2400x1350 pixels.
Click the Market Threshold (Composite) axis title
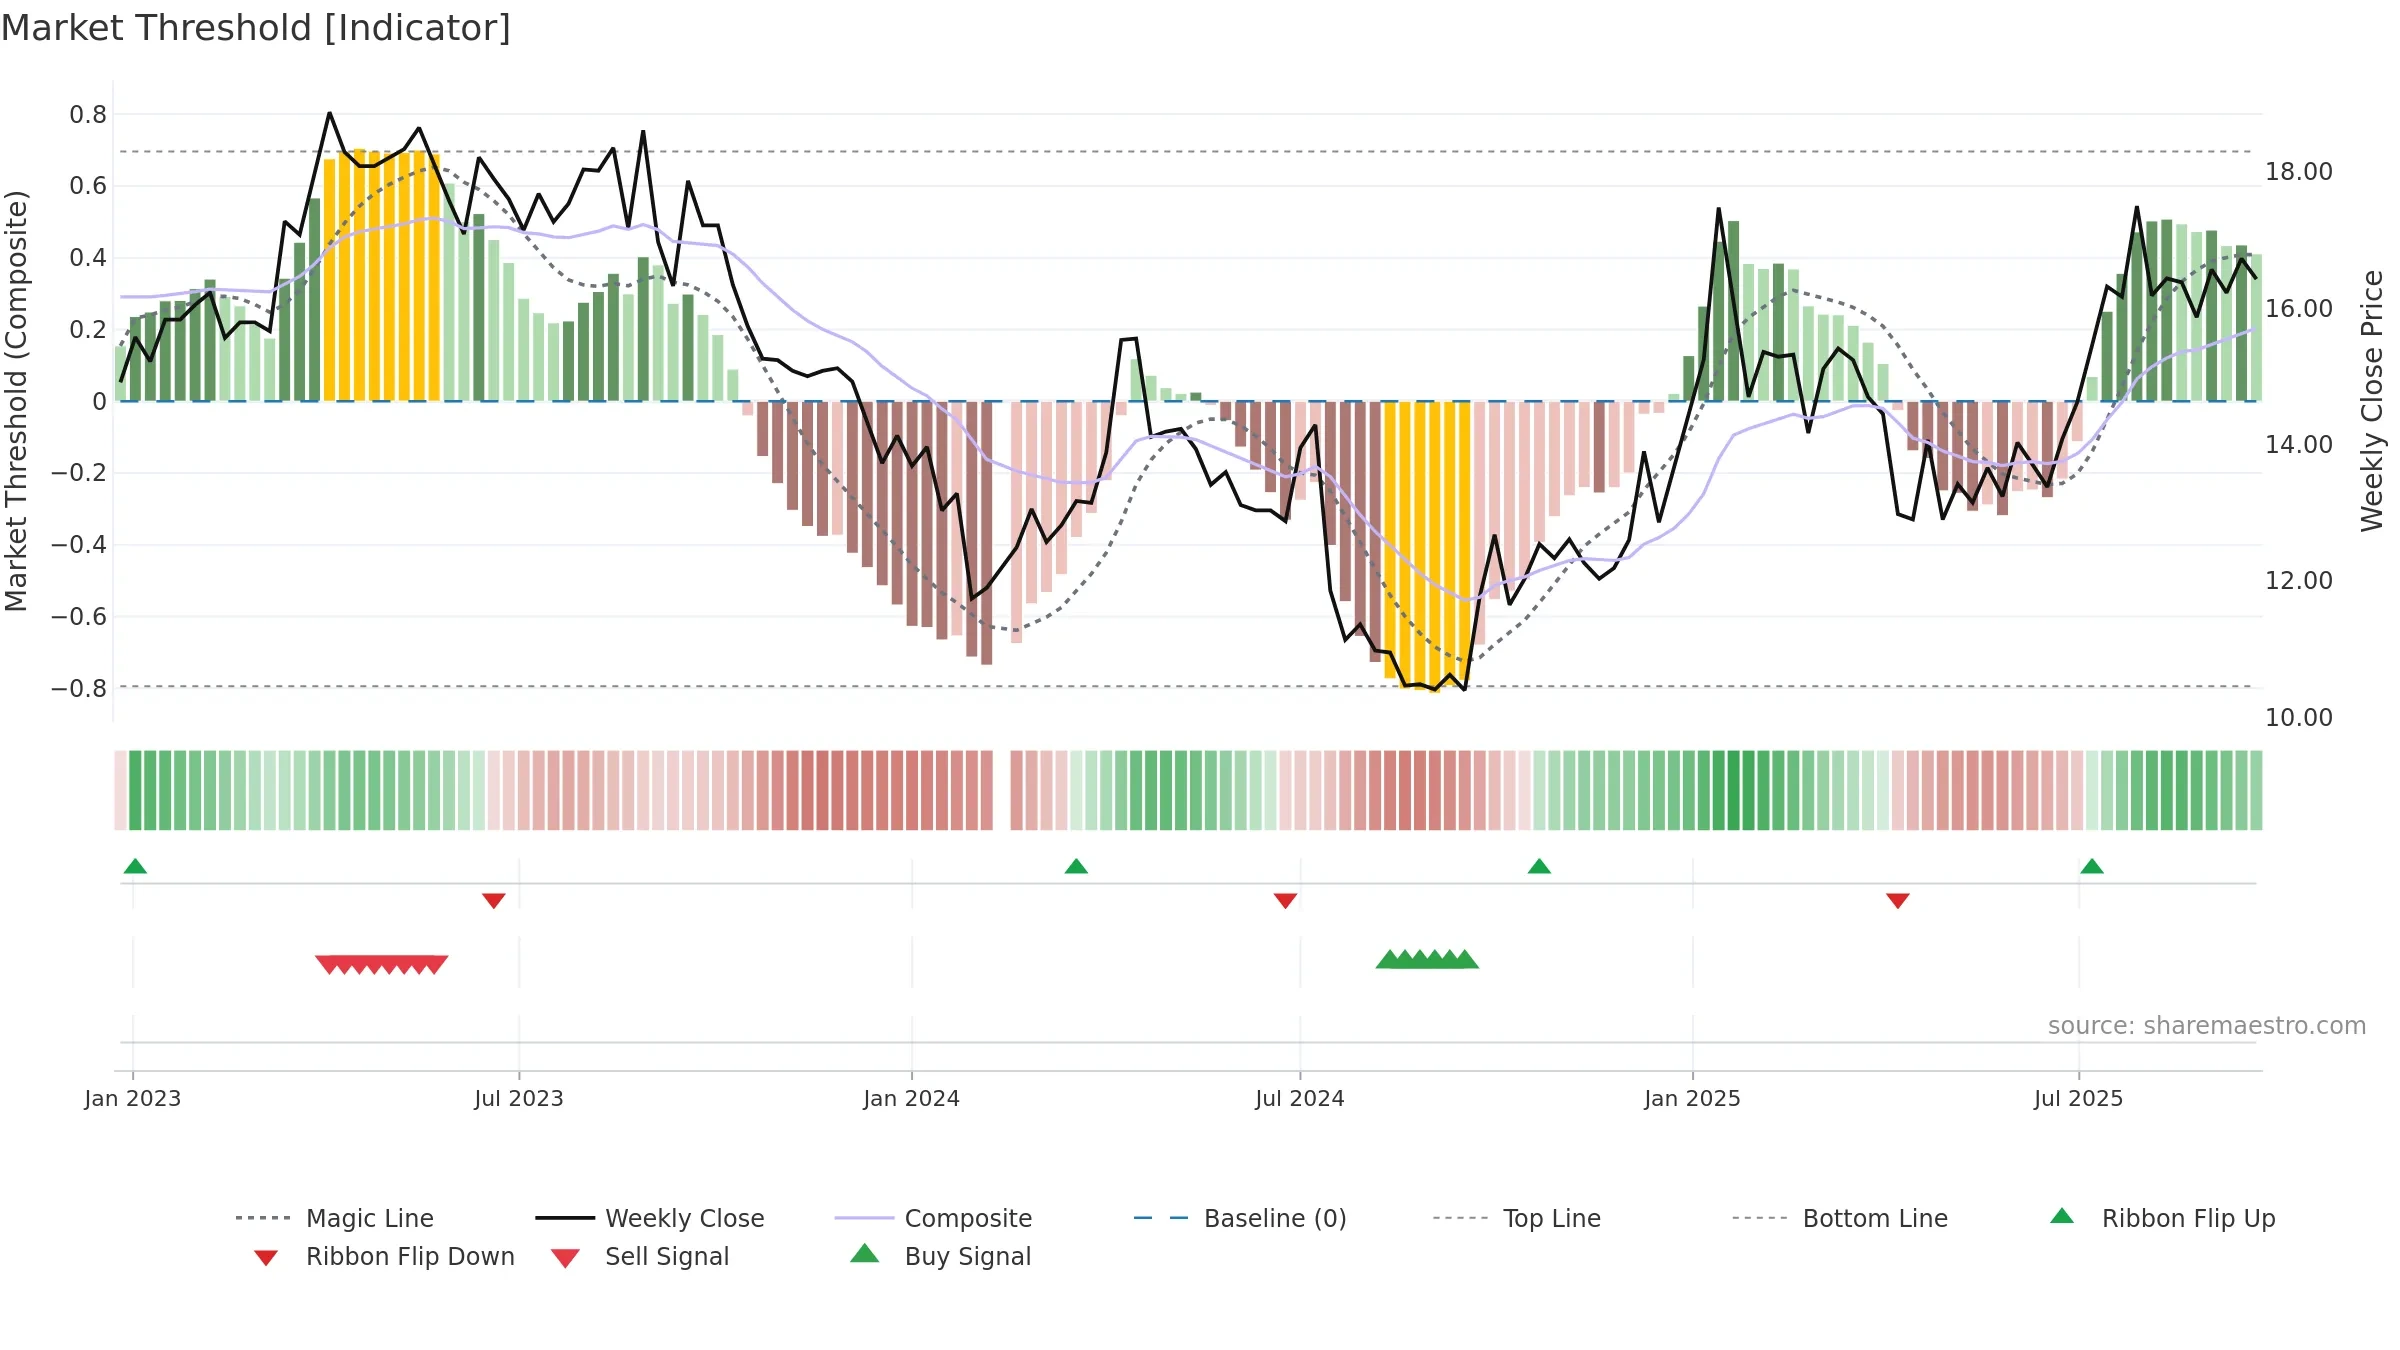pyautogui.click(x=17, y=400)
